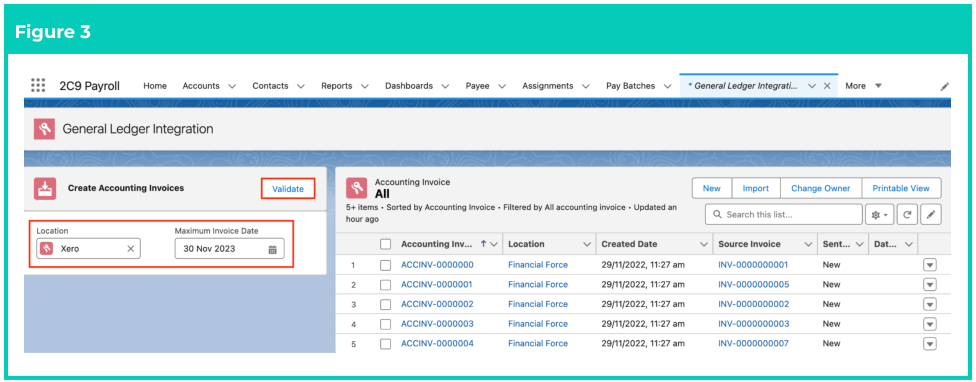Open the Dashboards tab dropdown chevron
976x382 pixels.
446,86
